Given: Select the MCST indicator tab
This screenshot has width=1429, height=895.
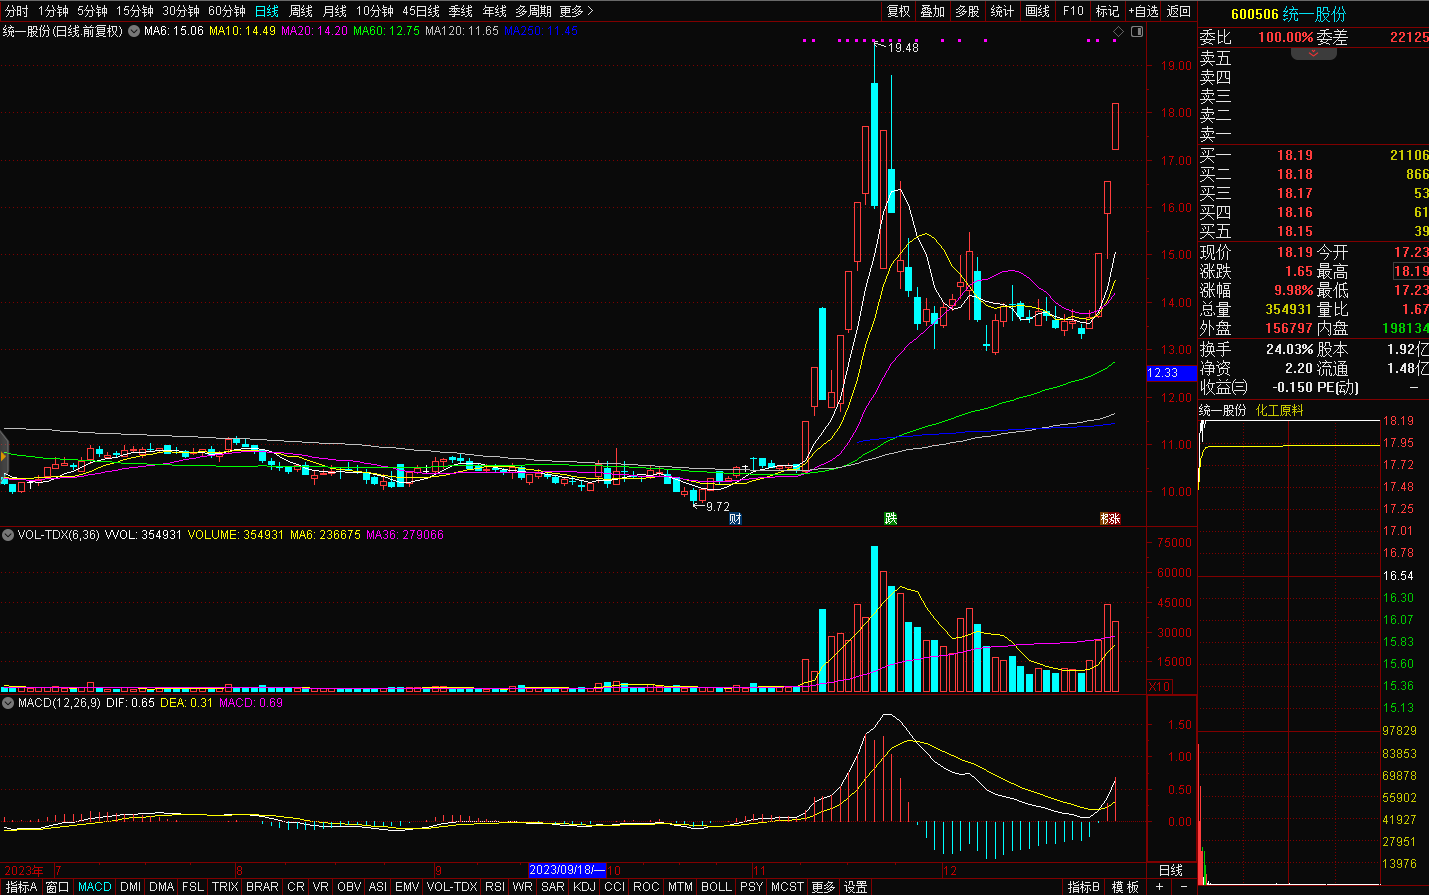Looking at the screenshot, I should (x=787, y=887).
